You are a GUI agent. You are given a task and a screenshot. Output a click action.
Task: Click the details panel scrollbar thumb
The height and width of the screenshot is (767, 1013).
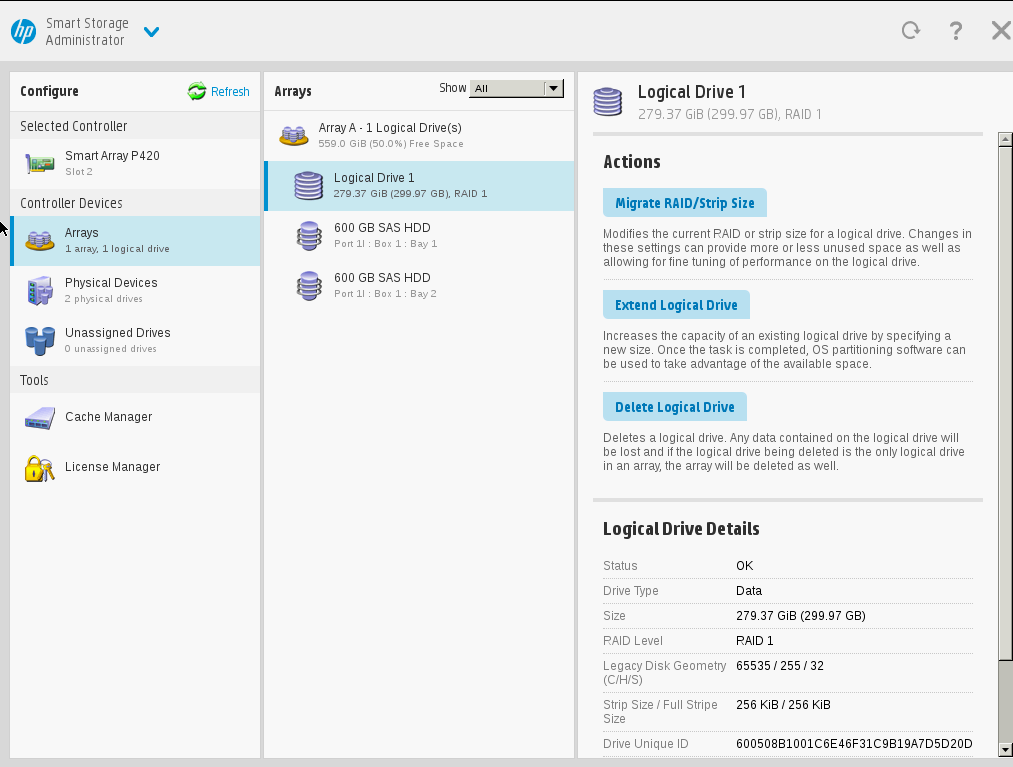point(1005,404)
